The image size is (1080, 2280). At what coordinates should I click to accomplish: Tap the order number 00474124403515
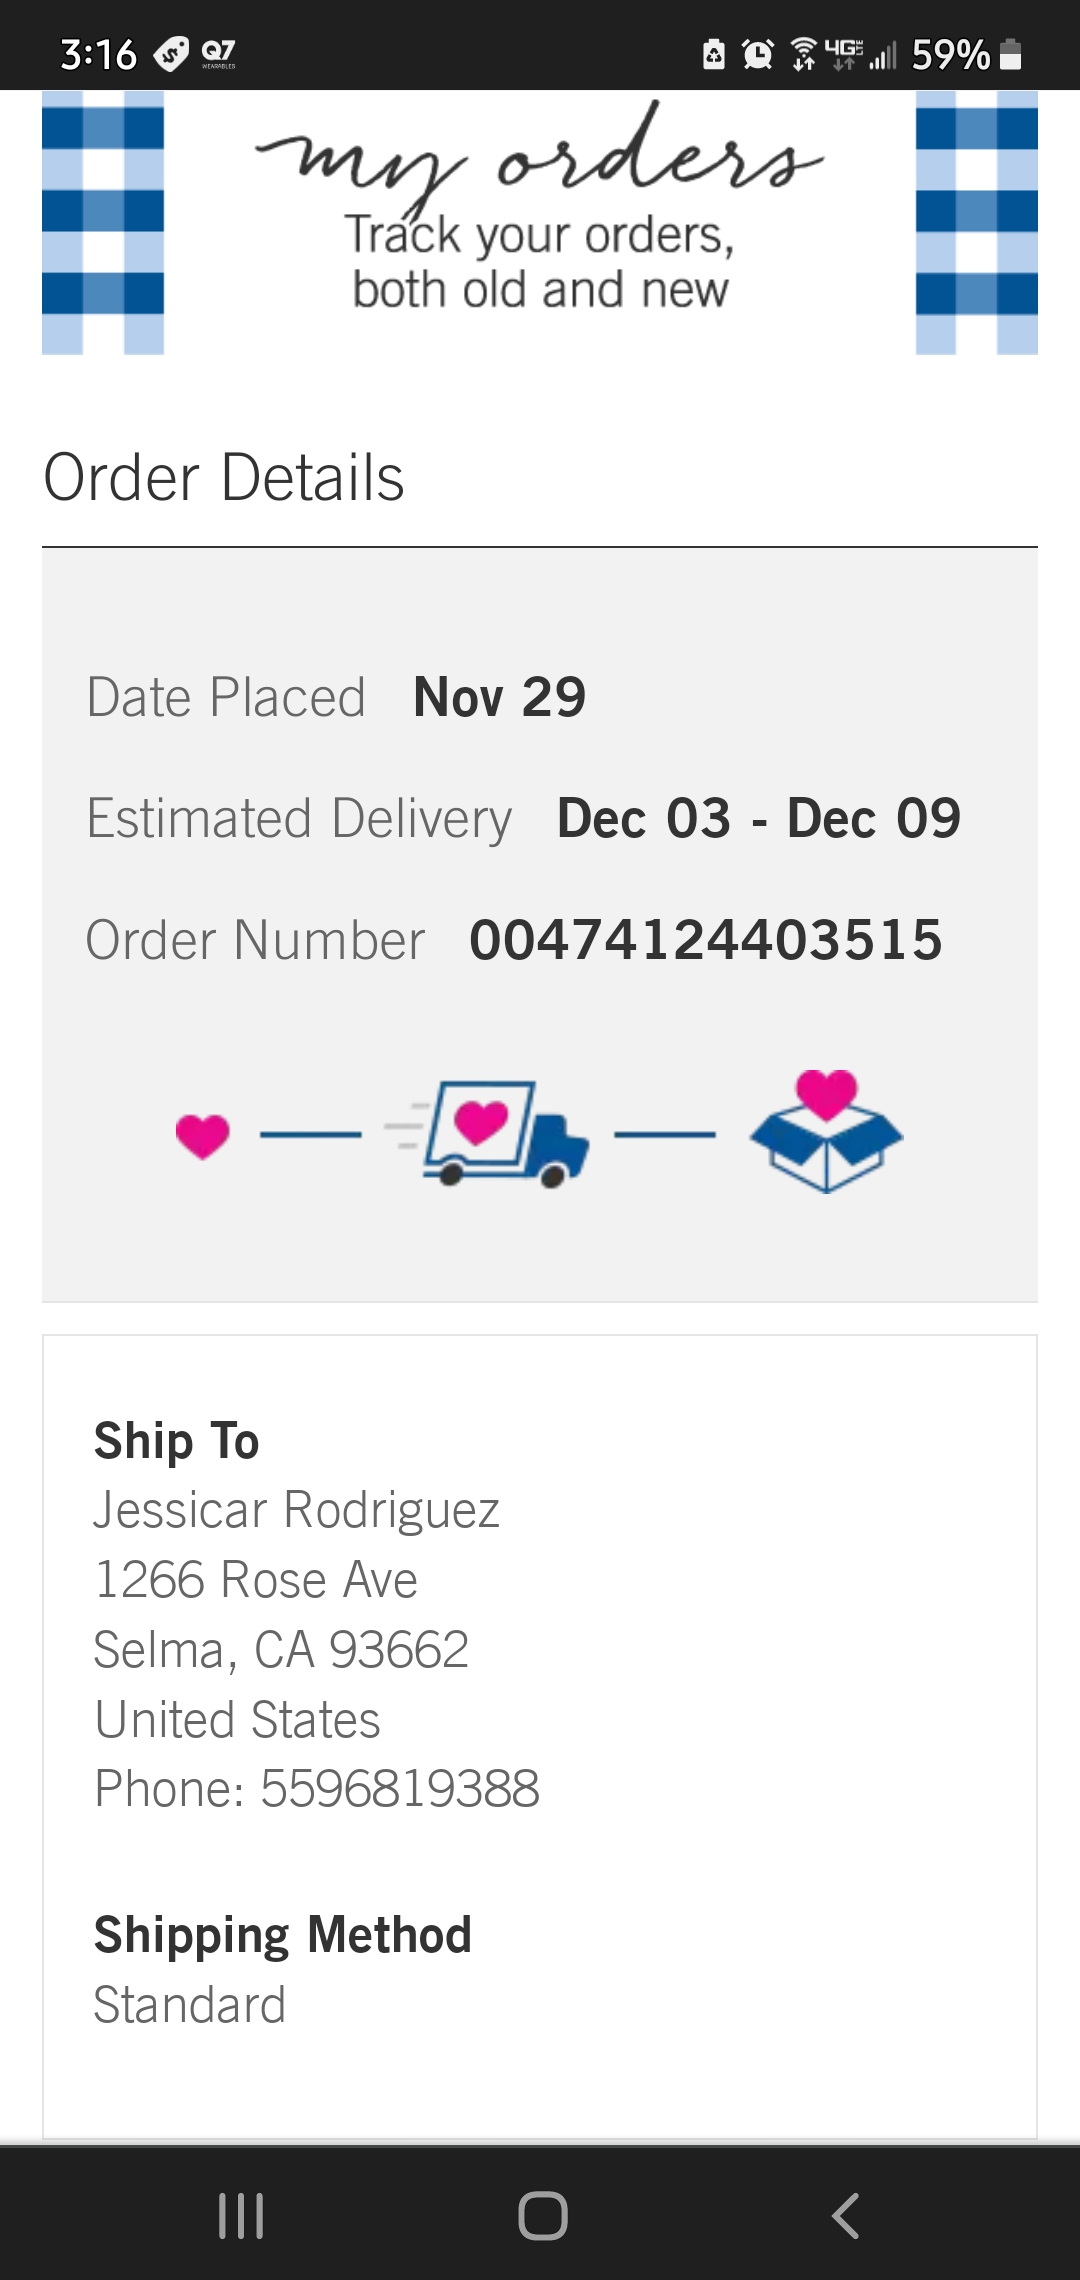pos(706,940)
